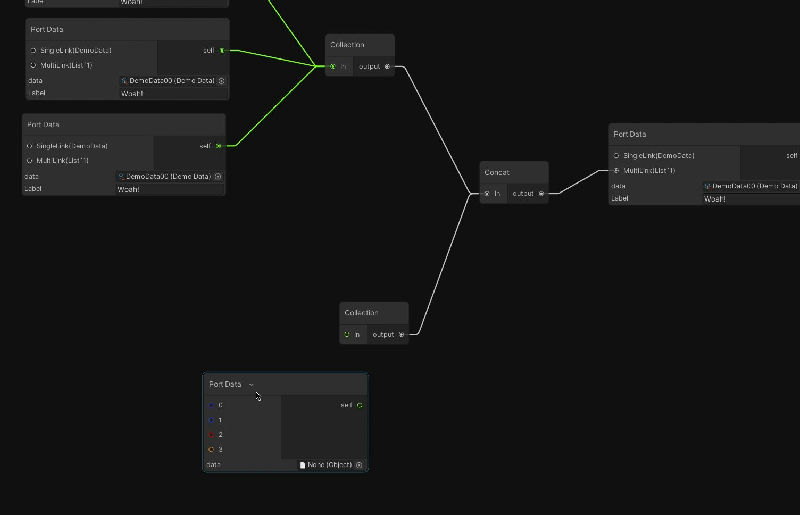The width and height of the screenshot is (800, 515).
Task: Click the red port 2 circle
Action: 211,435
